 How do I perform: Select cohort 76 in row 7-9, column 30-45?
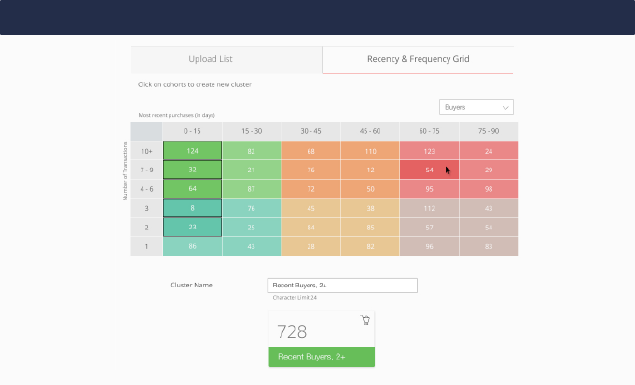(x=311, y=170)
